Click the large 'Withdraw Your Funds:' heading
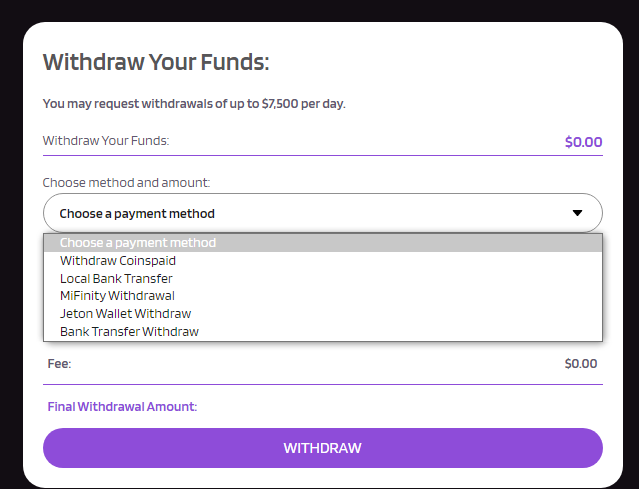639x489 pixels. (156, 62)
